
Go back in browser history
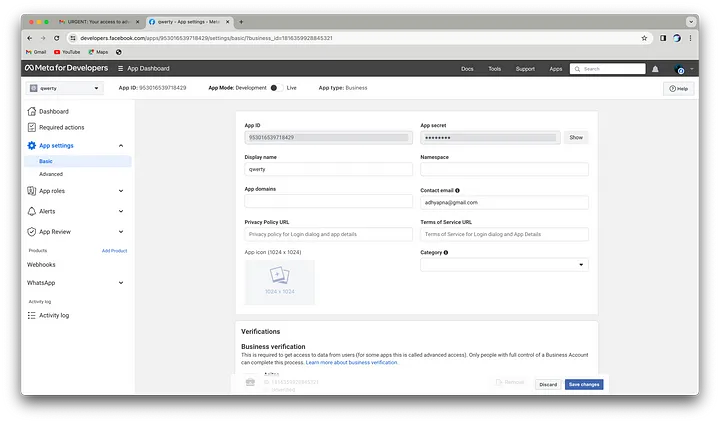pyautogui.click(x=29, y=38)
